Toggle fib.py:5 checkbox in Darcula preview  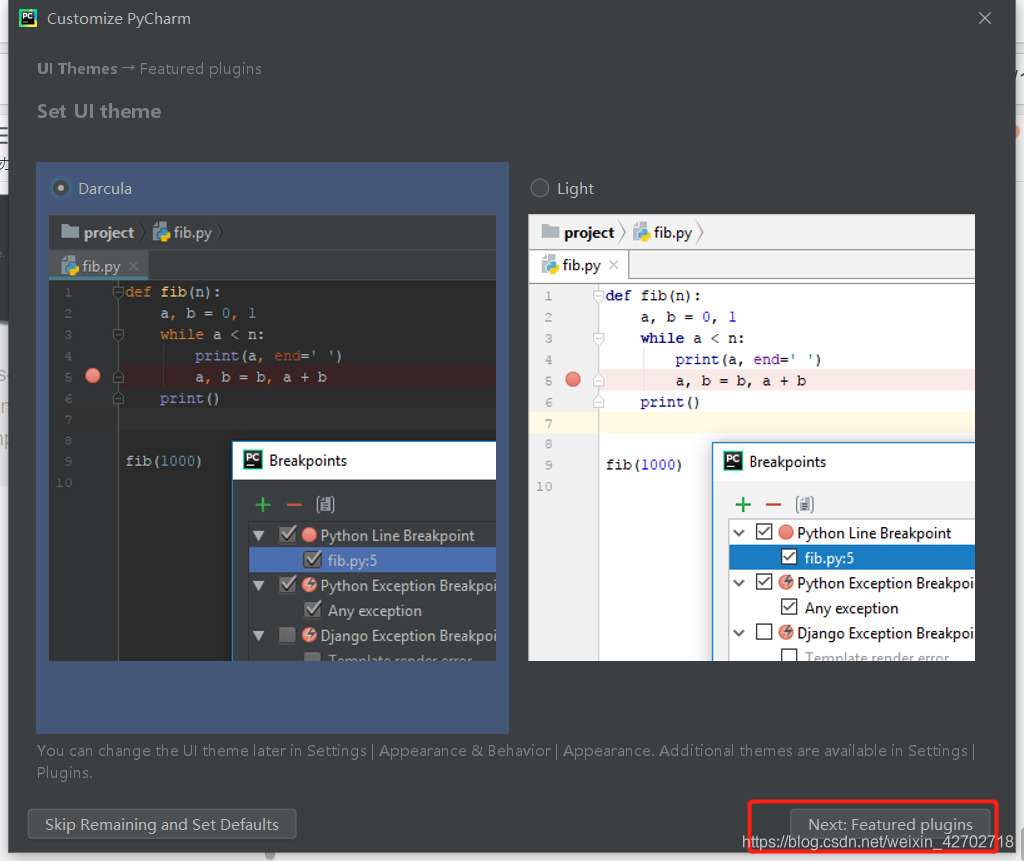point(313,559)
